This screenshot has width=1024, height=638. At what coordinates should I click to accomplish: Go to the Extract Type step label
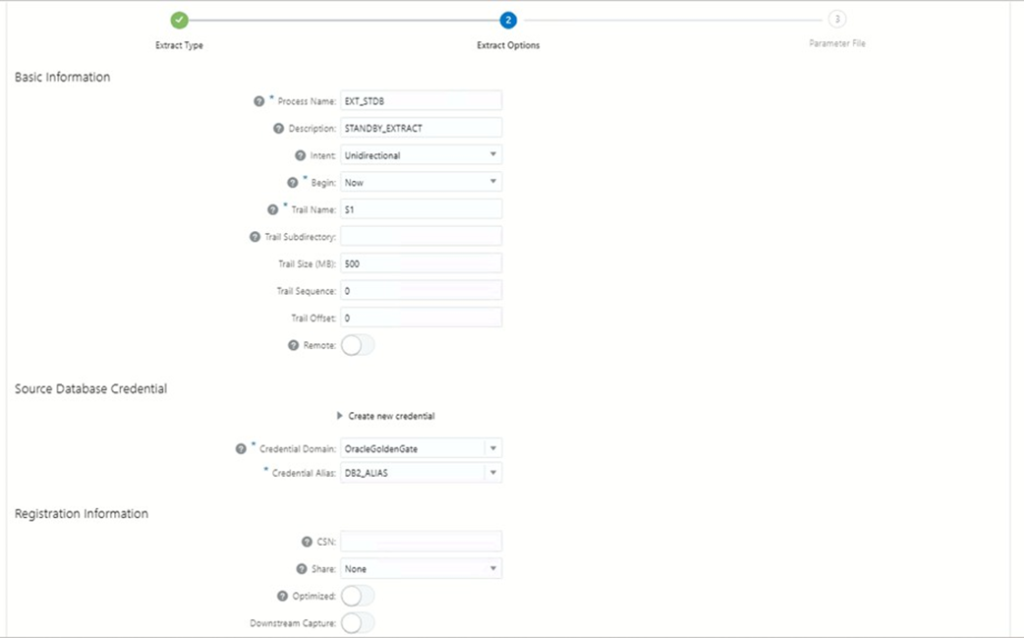[x=180, y=45]
